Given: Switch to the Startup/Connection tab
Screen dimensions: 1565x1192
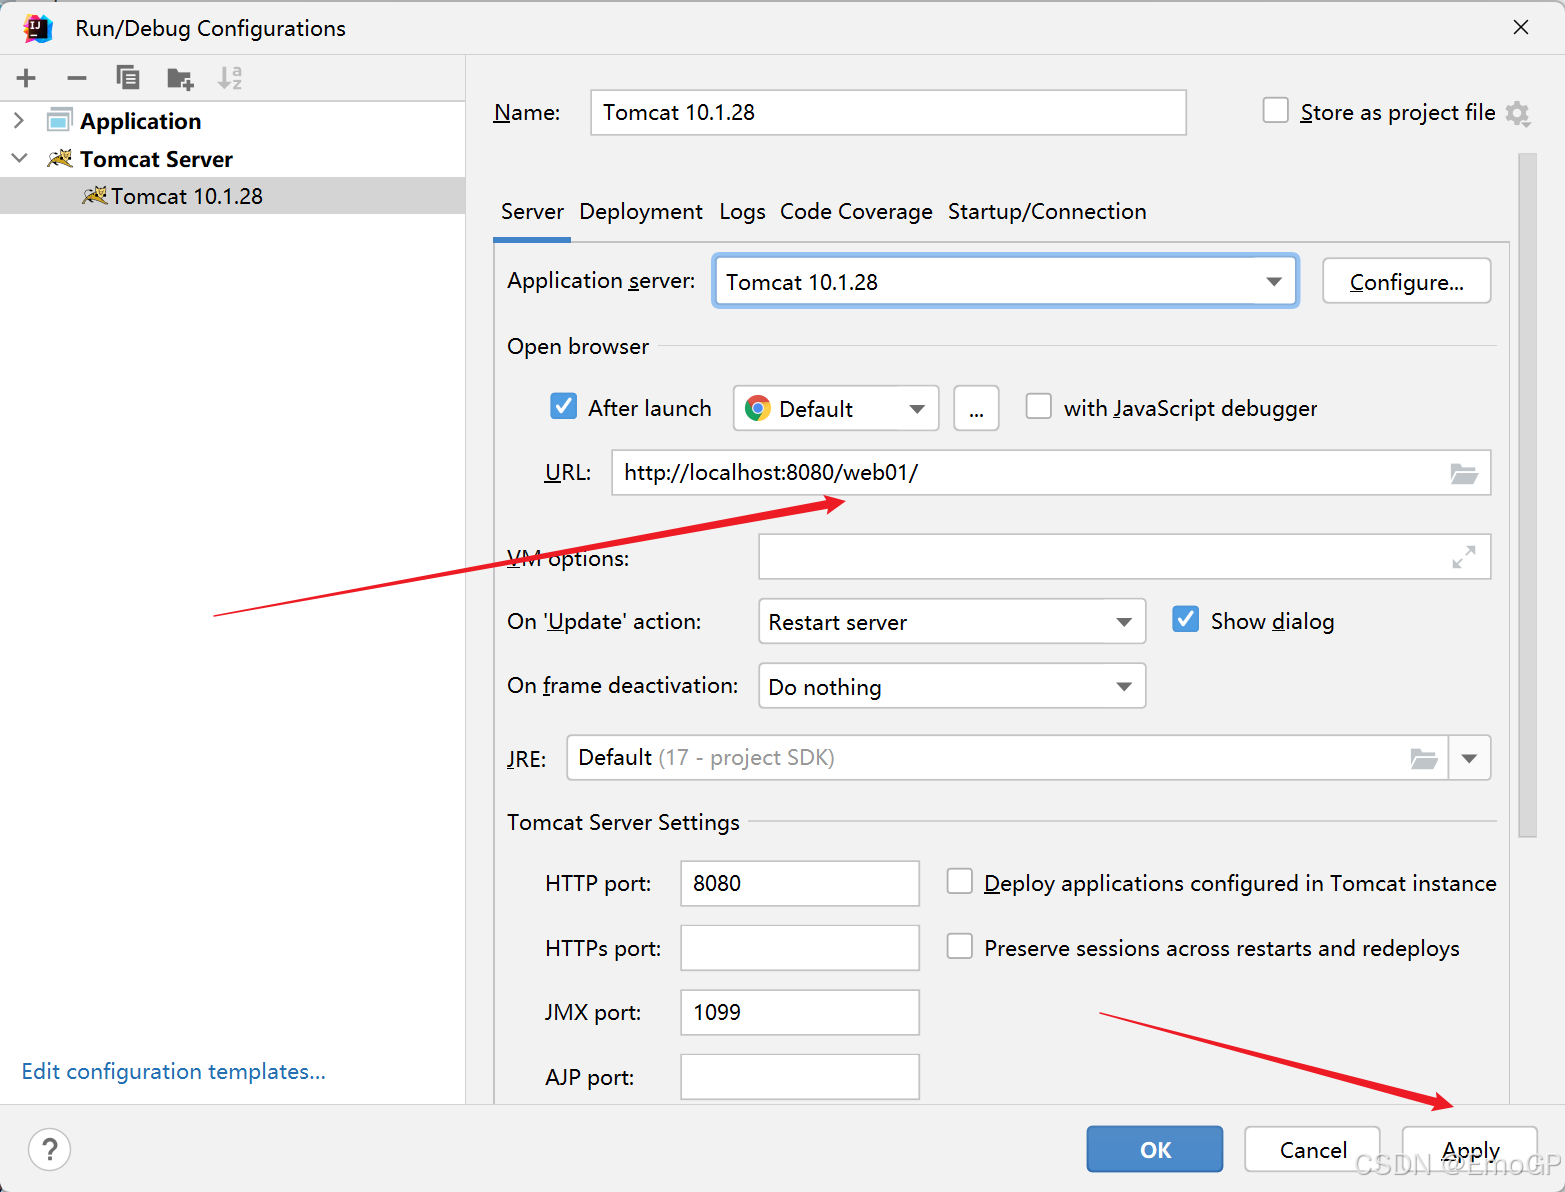Looking at the screenshot, I should click(1047, 212).
